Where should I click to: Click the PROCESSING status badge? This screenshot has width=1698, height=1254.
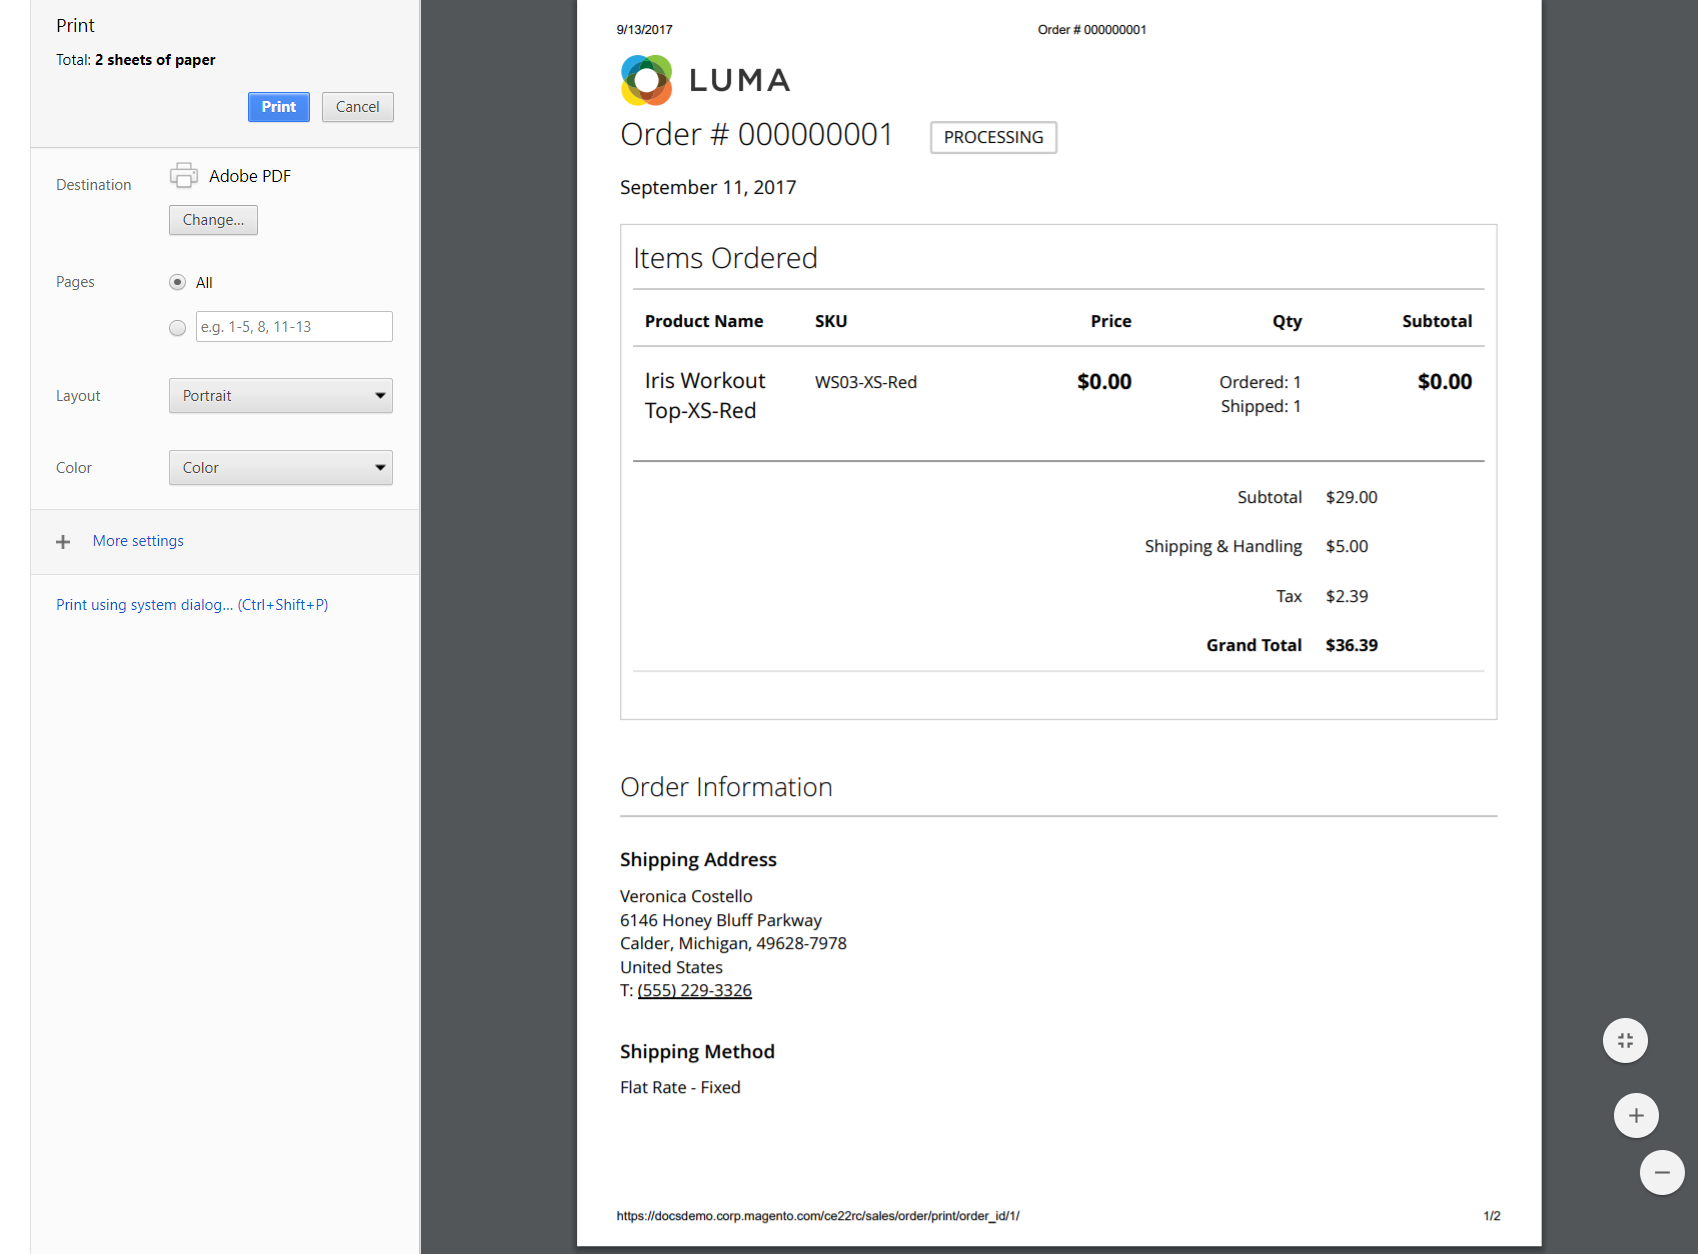tap(994, 137)
